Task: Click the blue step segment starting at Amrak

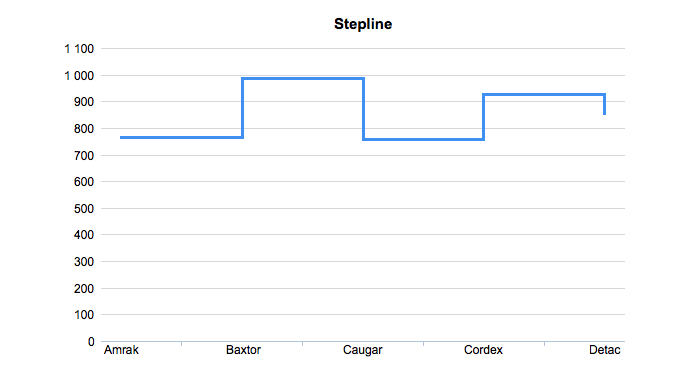Action: pos(182,138)
